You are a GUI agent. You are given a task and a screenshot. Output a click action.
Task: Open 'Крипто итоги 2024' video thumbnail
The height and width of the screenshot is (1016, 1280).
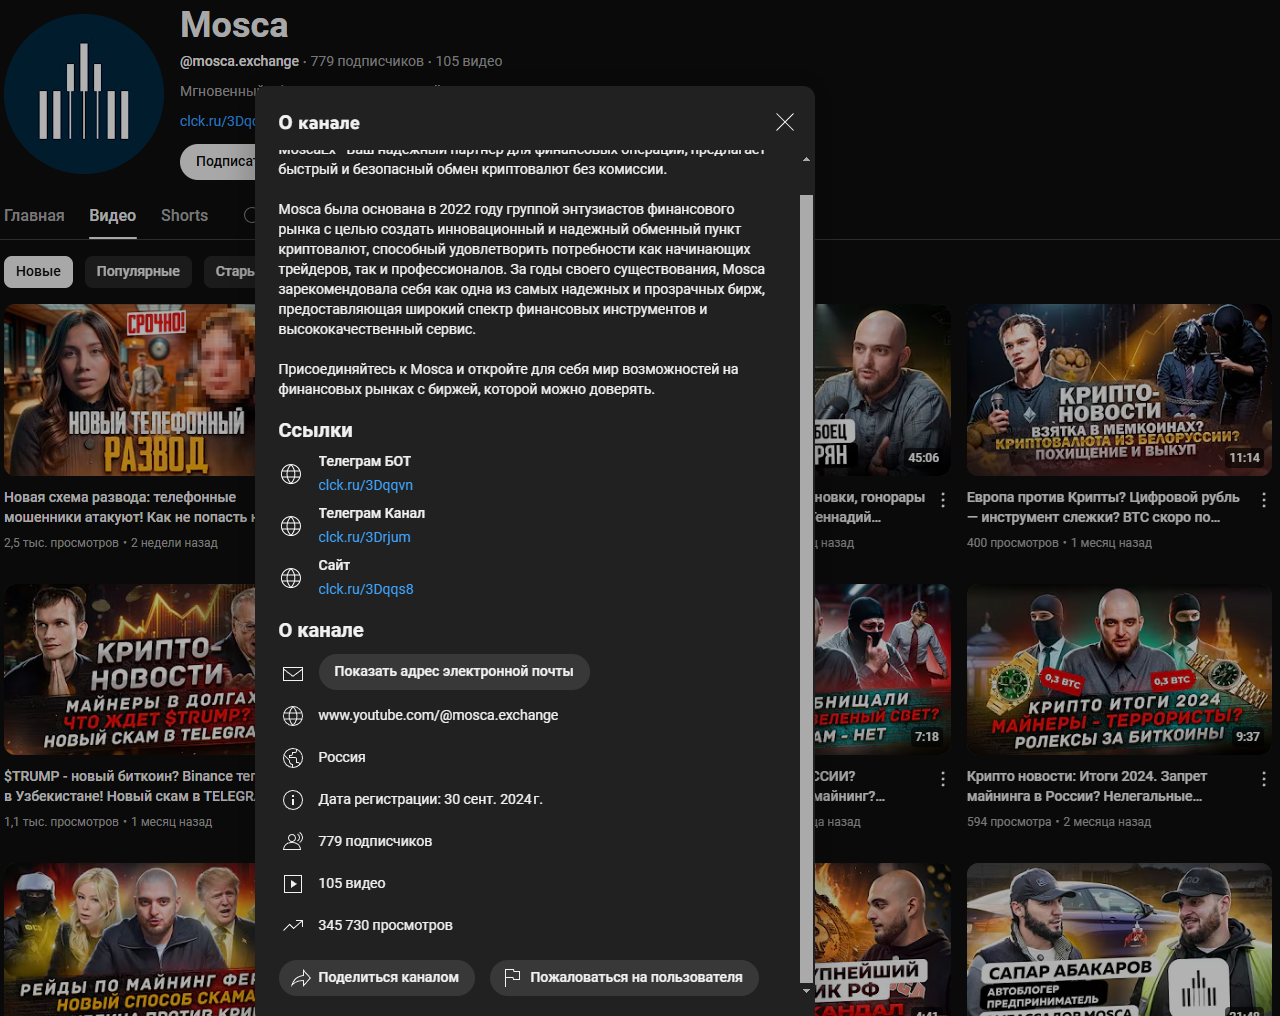click(1118, 669)
